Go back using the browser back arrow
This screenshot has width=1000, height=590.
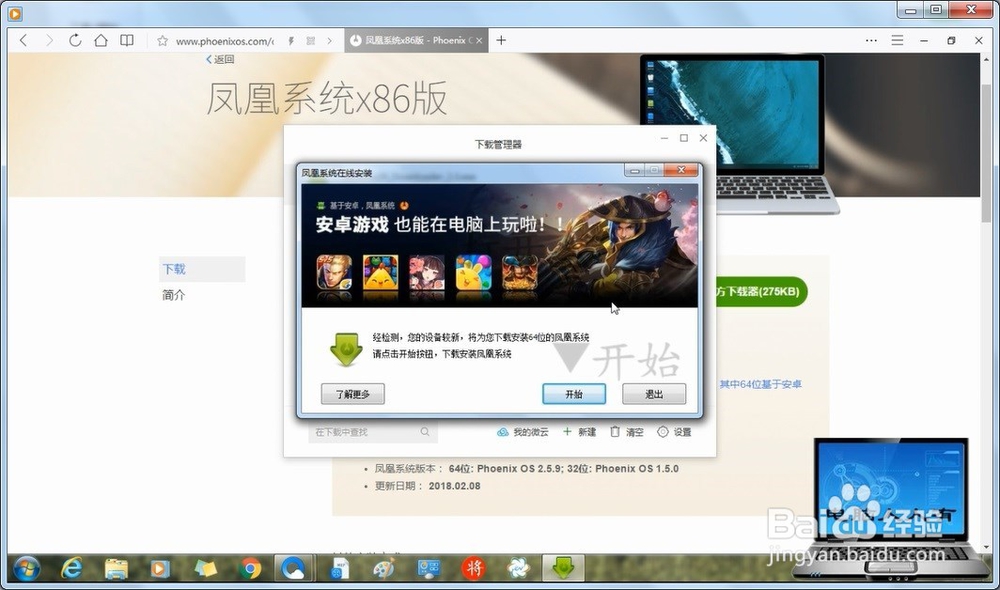click(24, 40)
